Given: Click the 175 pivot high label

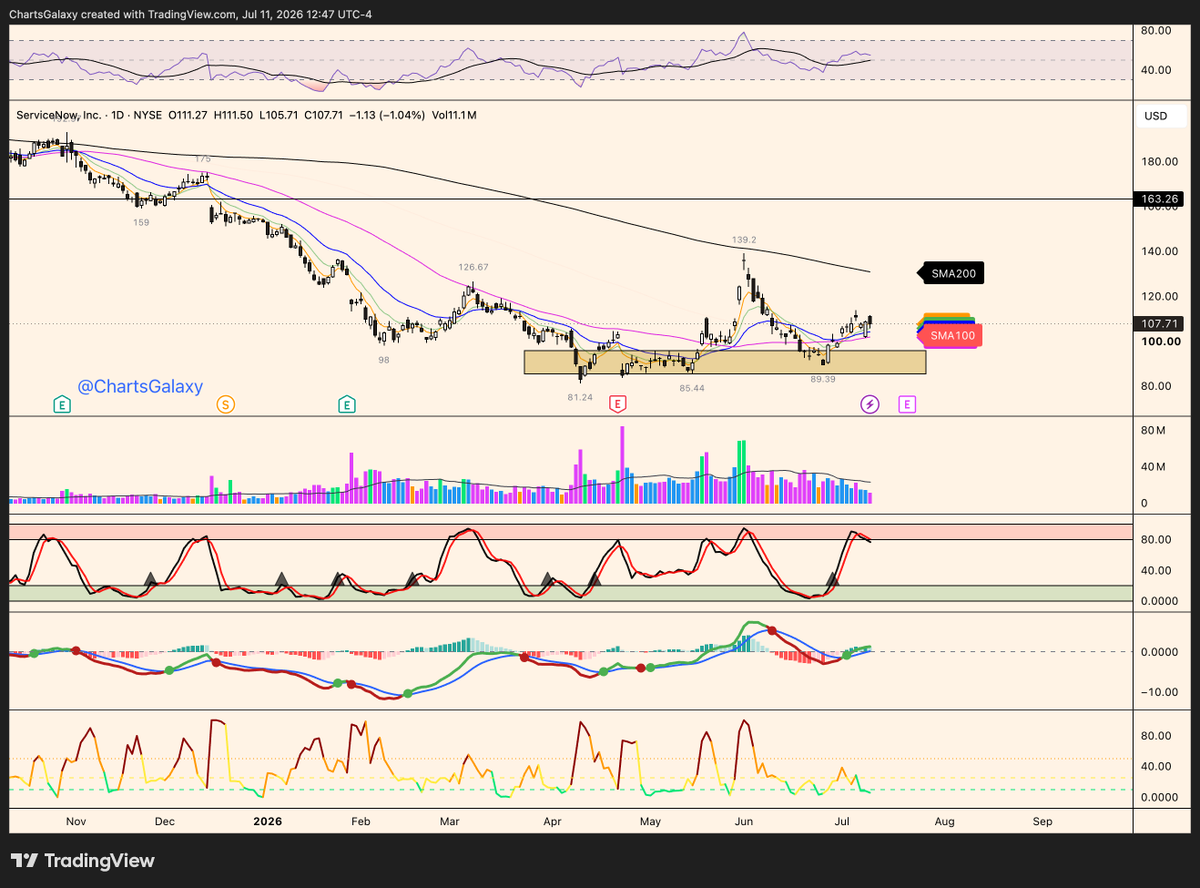Looking at the screenshot, I should pos(203,159).
